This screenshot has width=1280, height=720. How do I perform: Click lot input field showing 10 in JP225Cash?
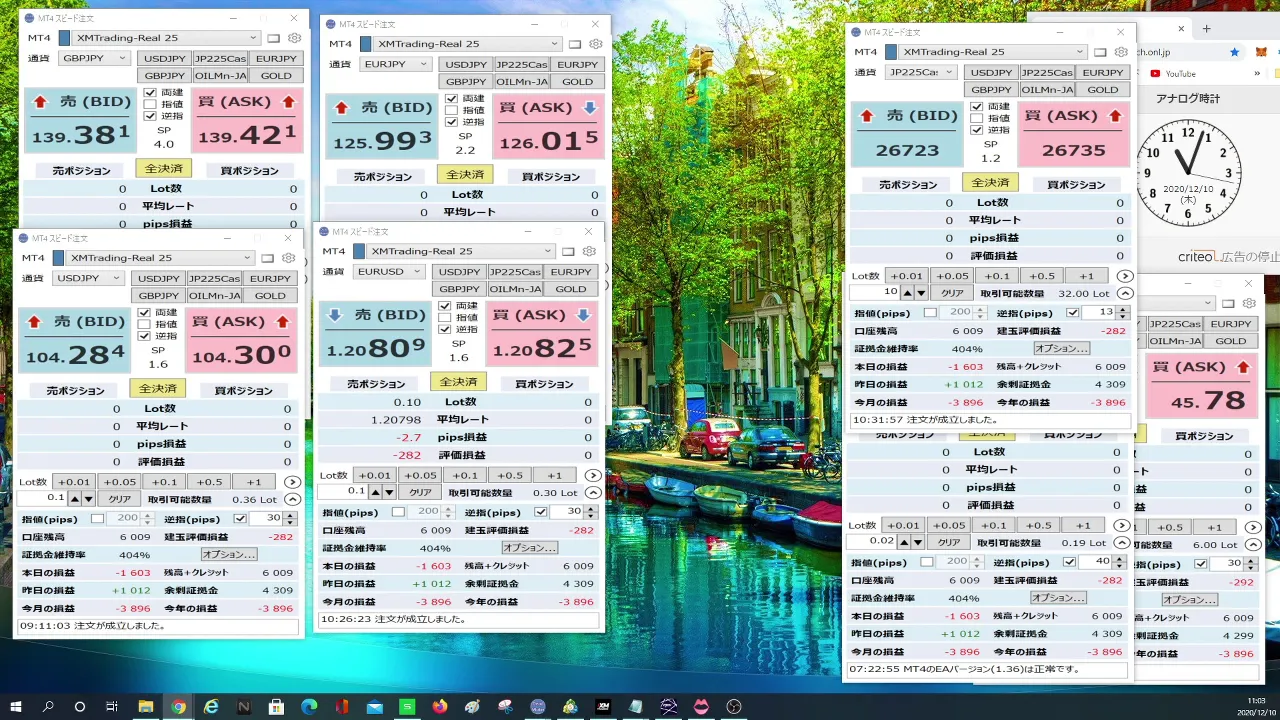coord(874,293)
